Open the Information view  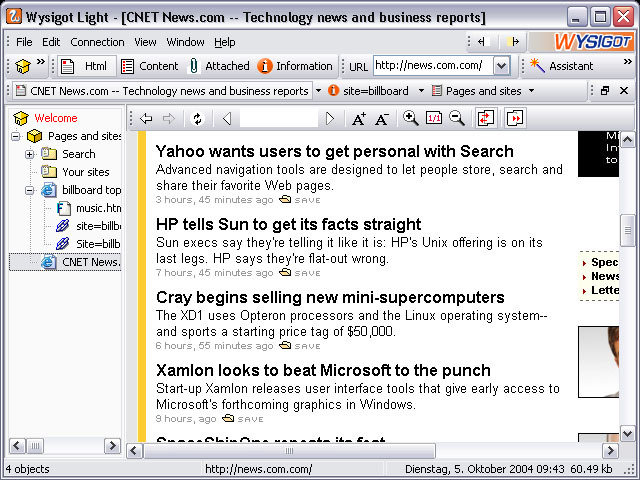coord(295,66)
